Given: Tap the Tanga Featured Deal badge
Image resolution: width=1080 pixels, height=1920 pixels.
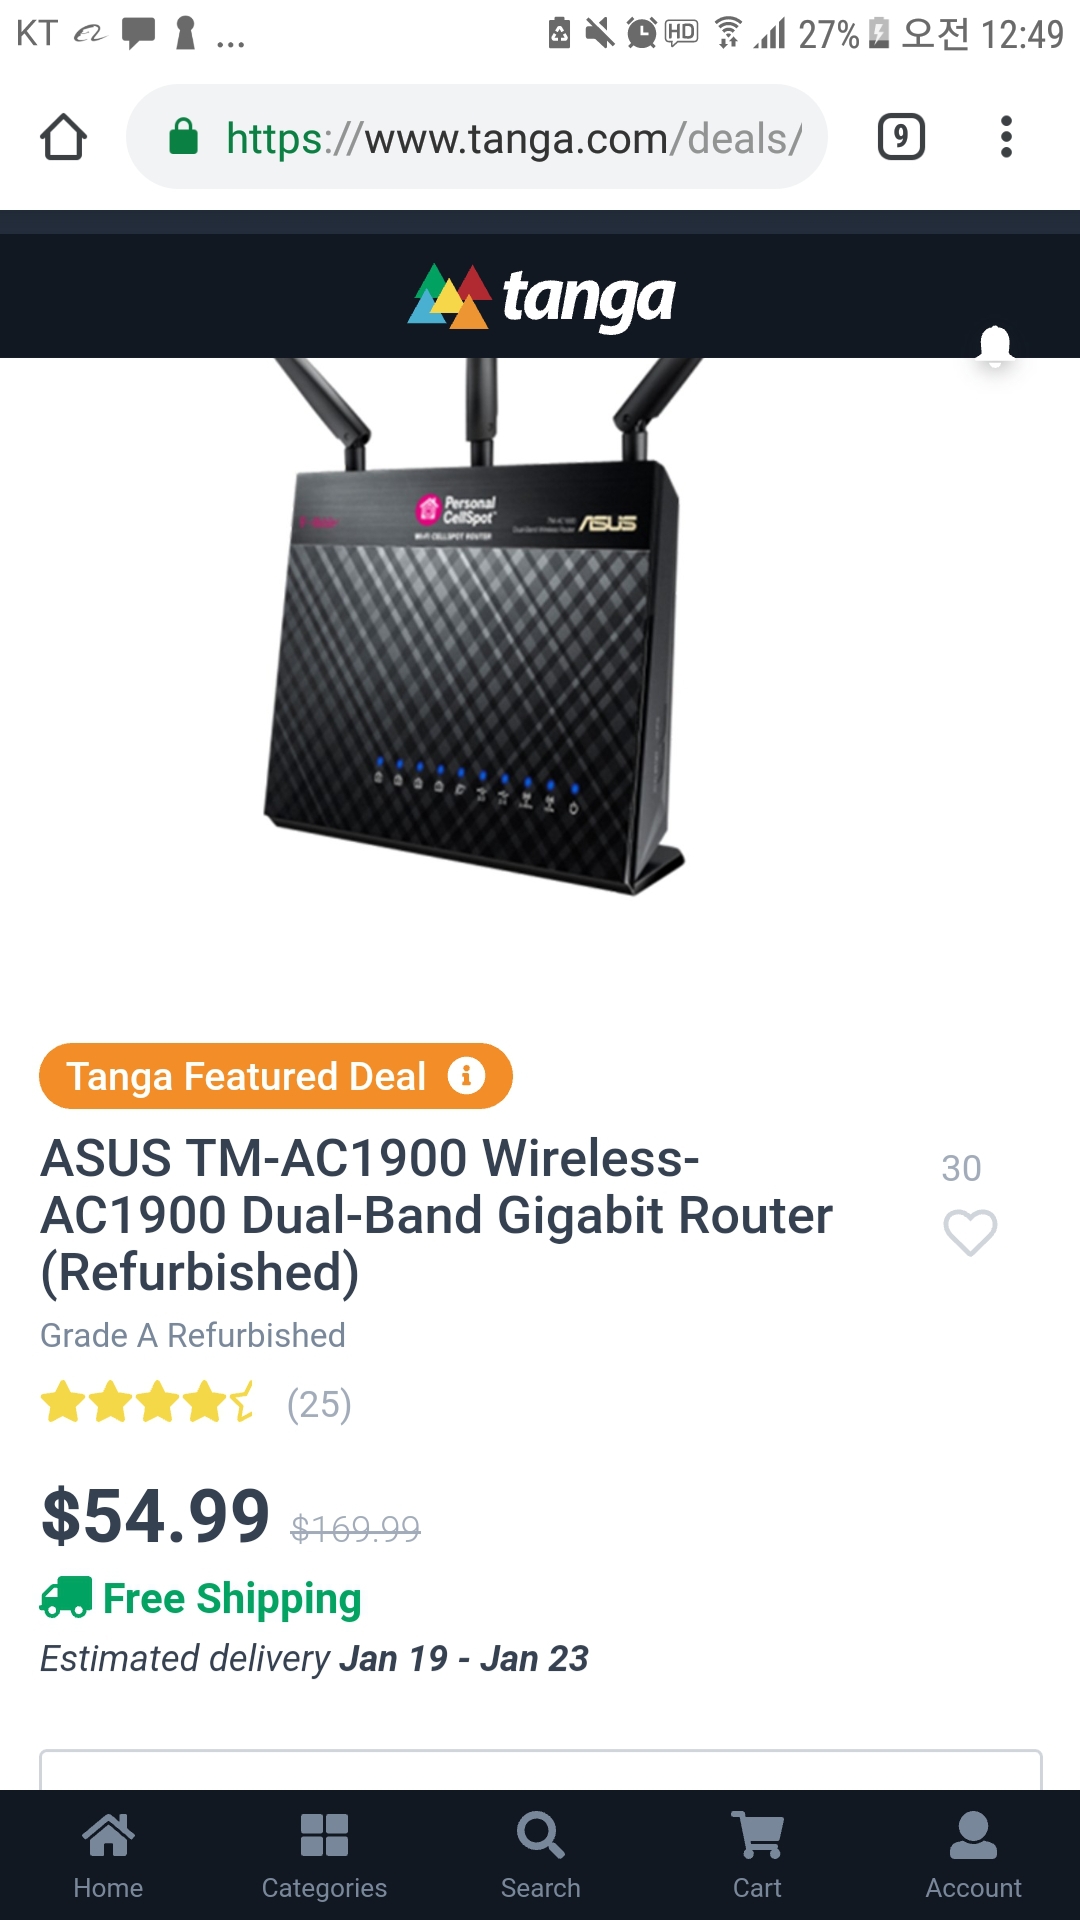Looking at the screenshot, I should tap(275, 1076).
